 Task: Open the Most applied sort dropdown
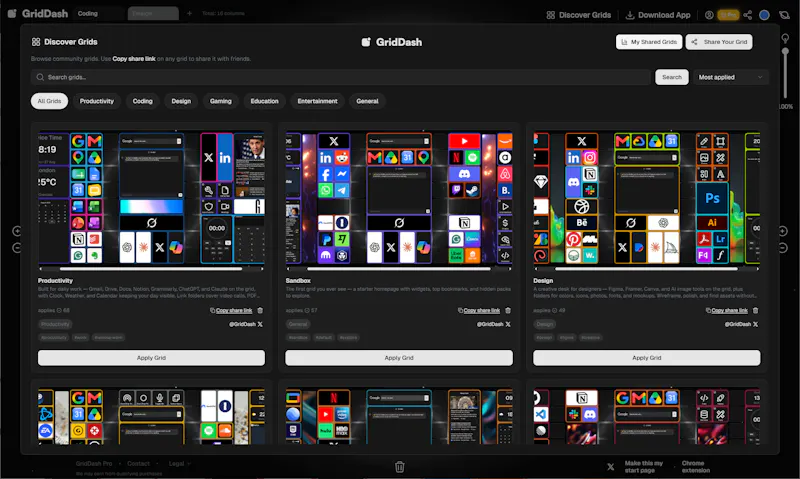point(730,77)
